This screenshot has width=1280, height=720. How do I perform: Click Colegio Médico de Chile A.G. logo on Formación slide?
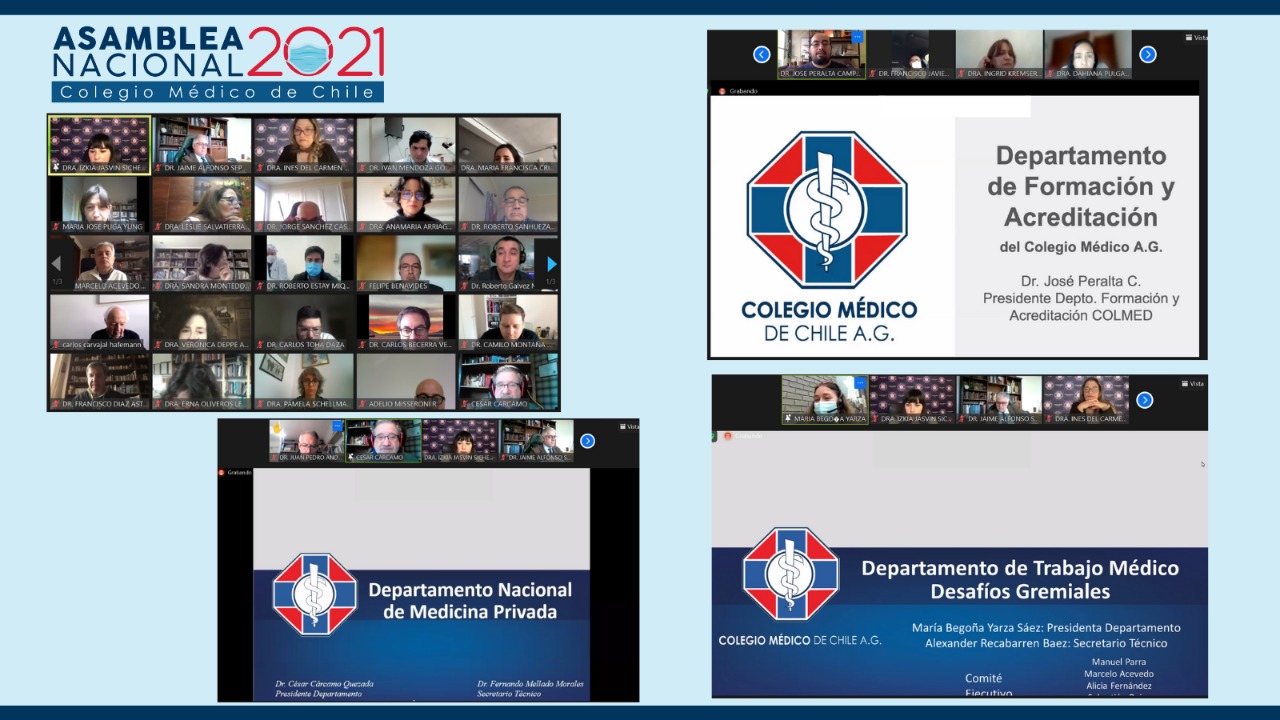828,237
